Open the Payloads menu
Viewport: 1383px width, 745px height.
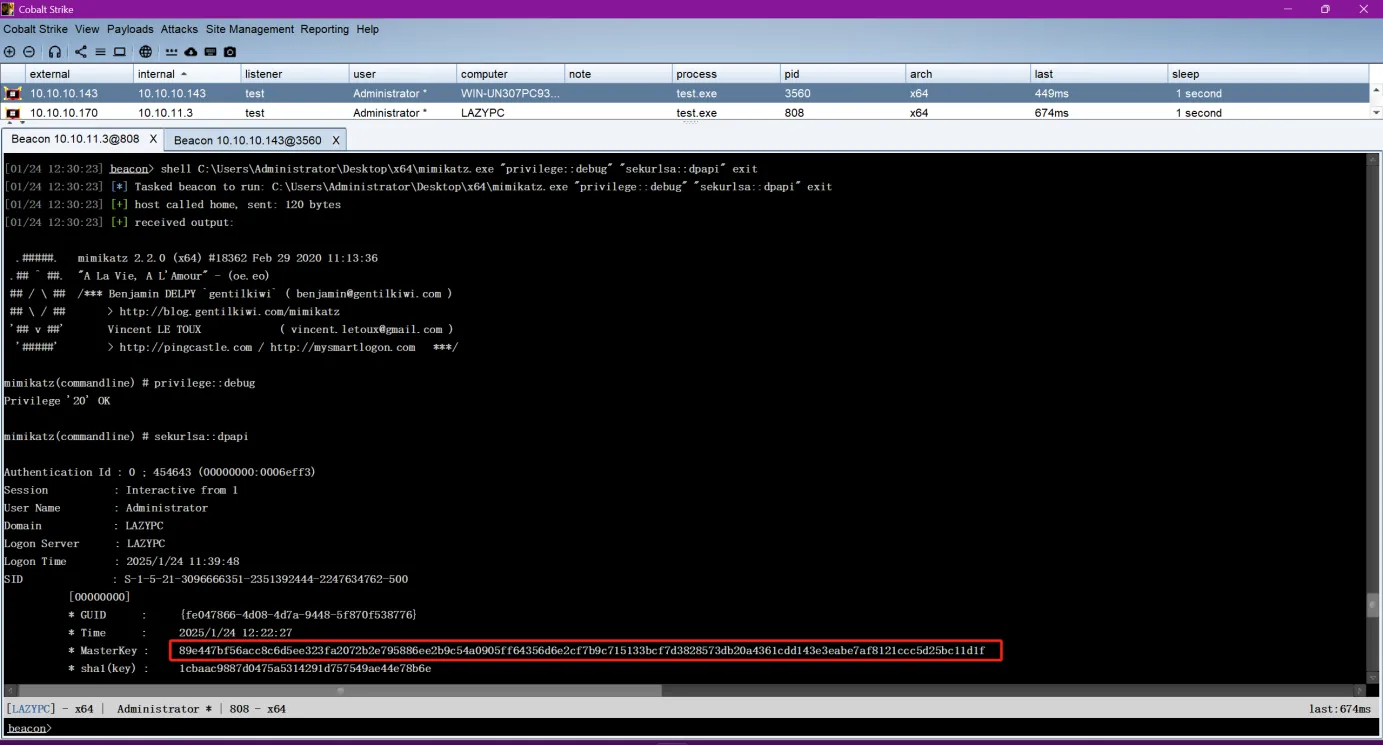tap(131, 29)
